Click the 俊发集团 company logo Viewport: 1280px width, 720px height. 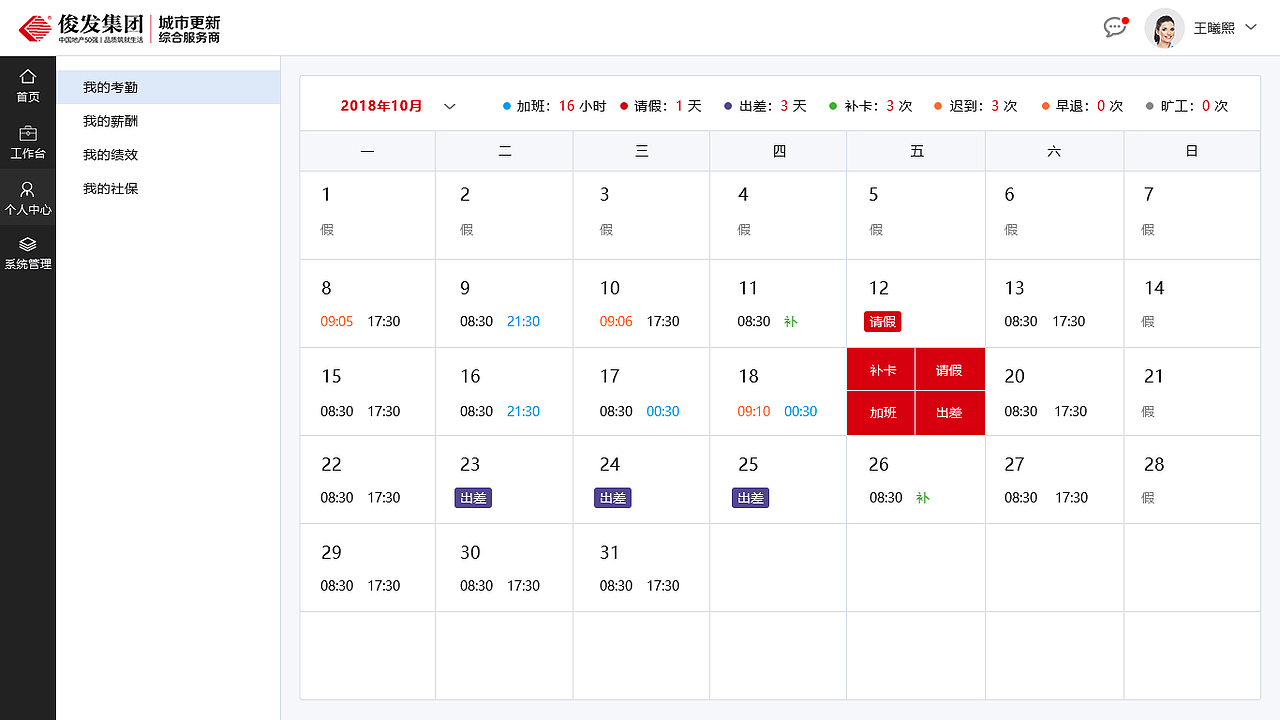coord(75,27)
